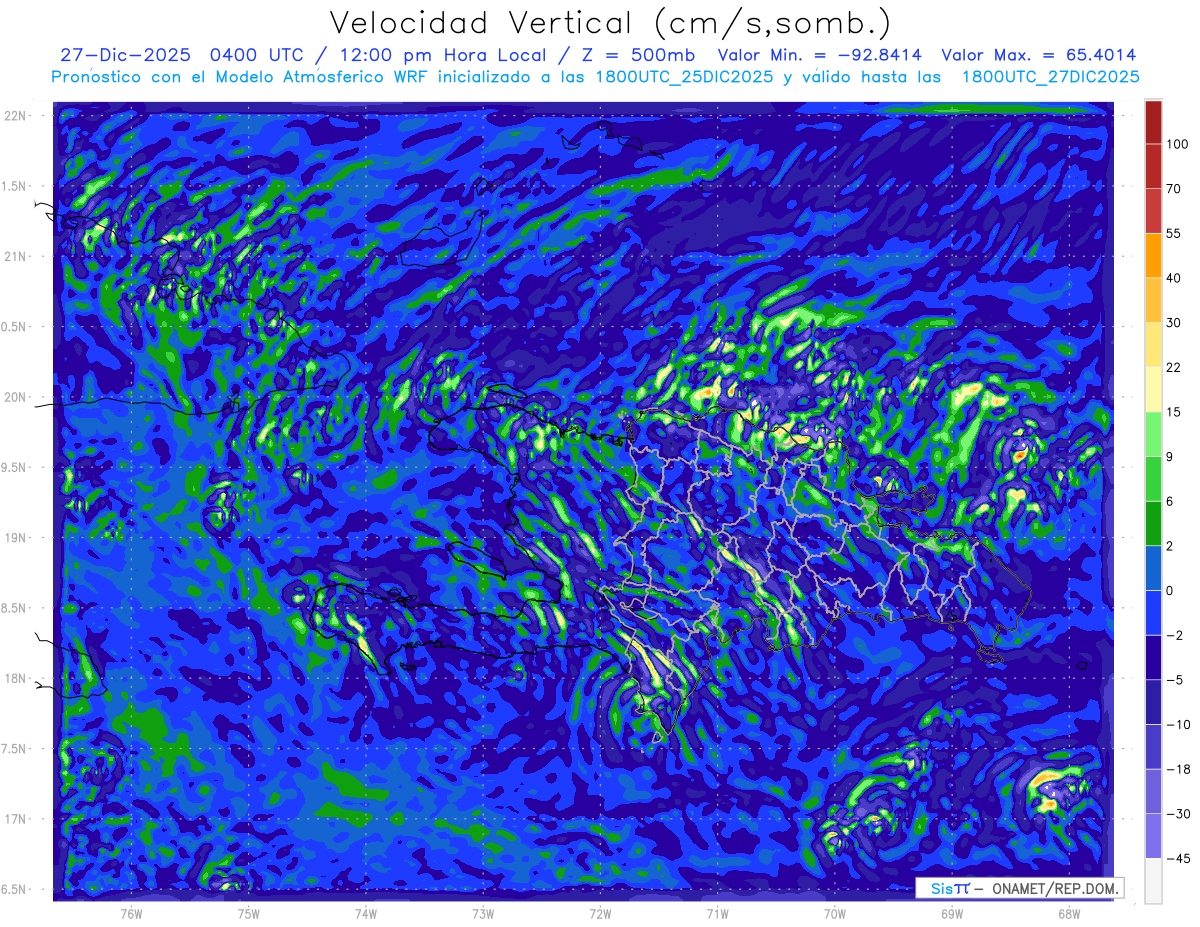Viewport: 1200px width, 927px height.
Task: Click the blue swatch between 0 and 2
Action: 1153,568
